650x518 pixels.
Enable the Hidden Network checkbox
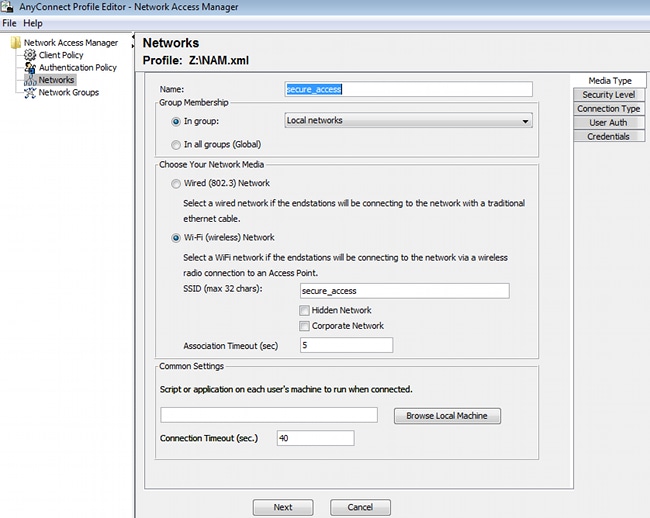click(x=304, y=310)
